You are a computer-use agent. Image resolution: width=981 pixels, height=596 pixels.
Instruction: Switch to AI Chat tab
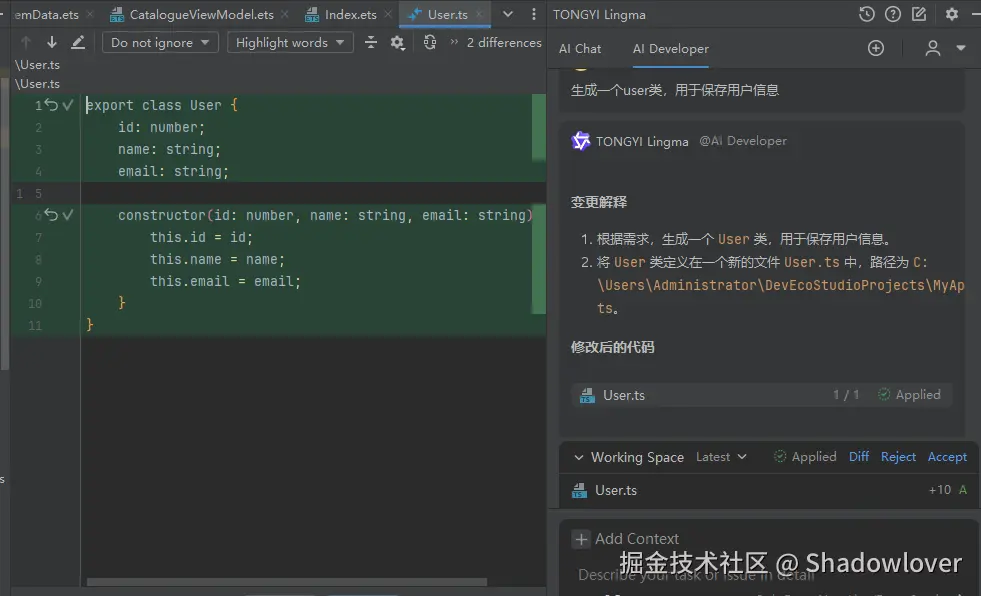click(x=579, y=49)
